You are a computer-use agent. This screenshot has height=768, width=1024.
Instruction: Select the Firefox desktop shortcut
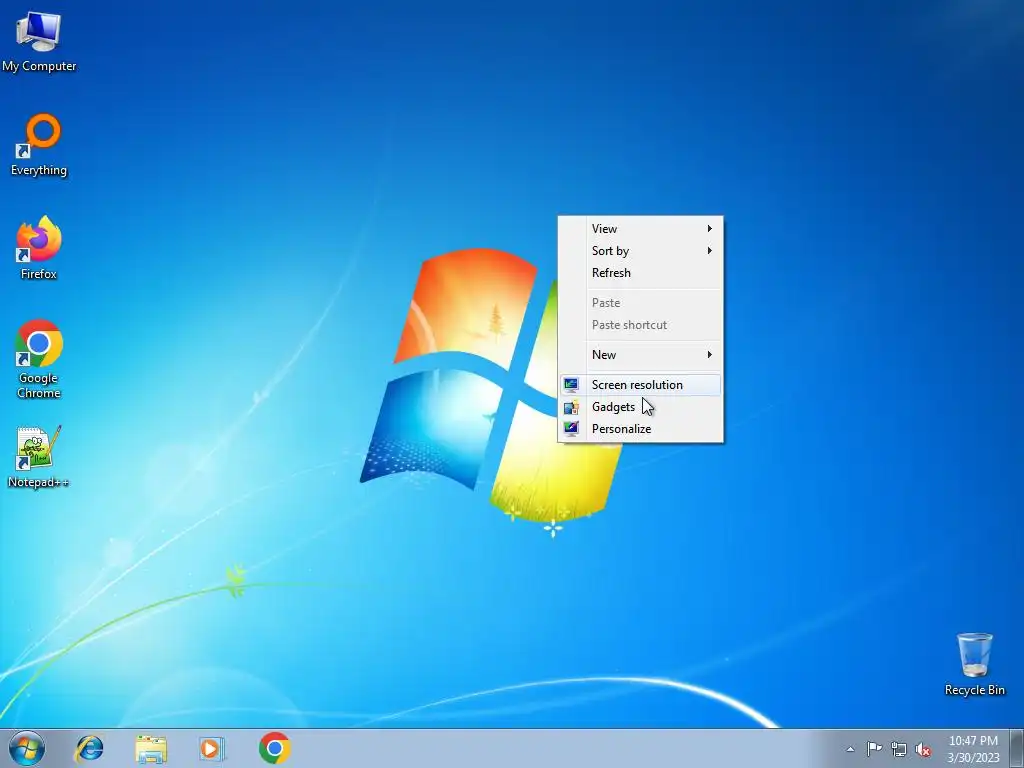point(39,248)
